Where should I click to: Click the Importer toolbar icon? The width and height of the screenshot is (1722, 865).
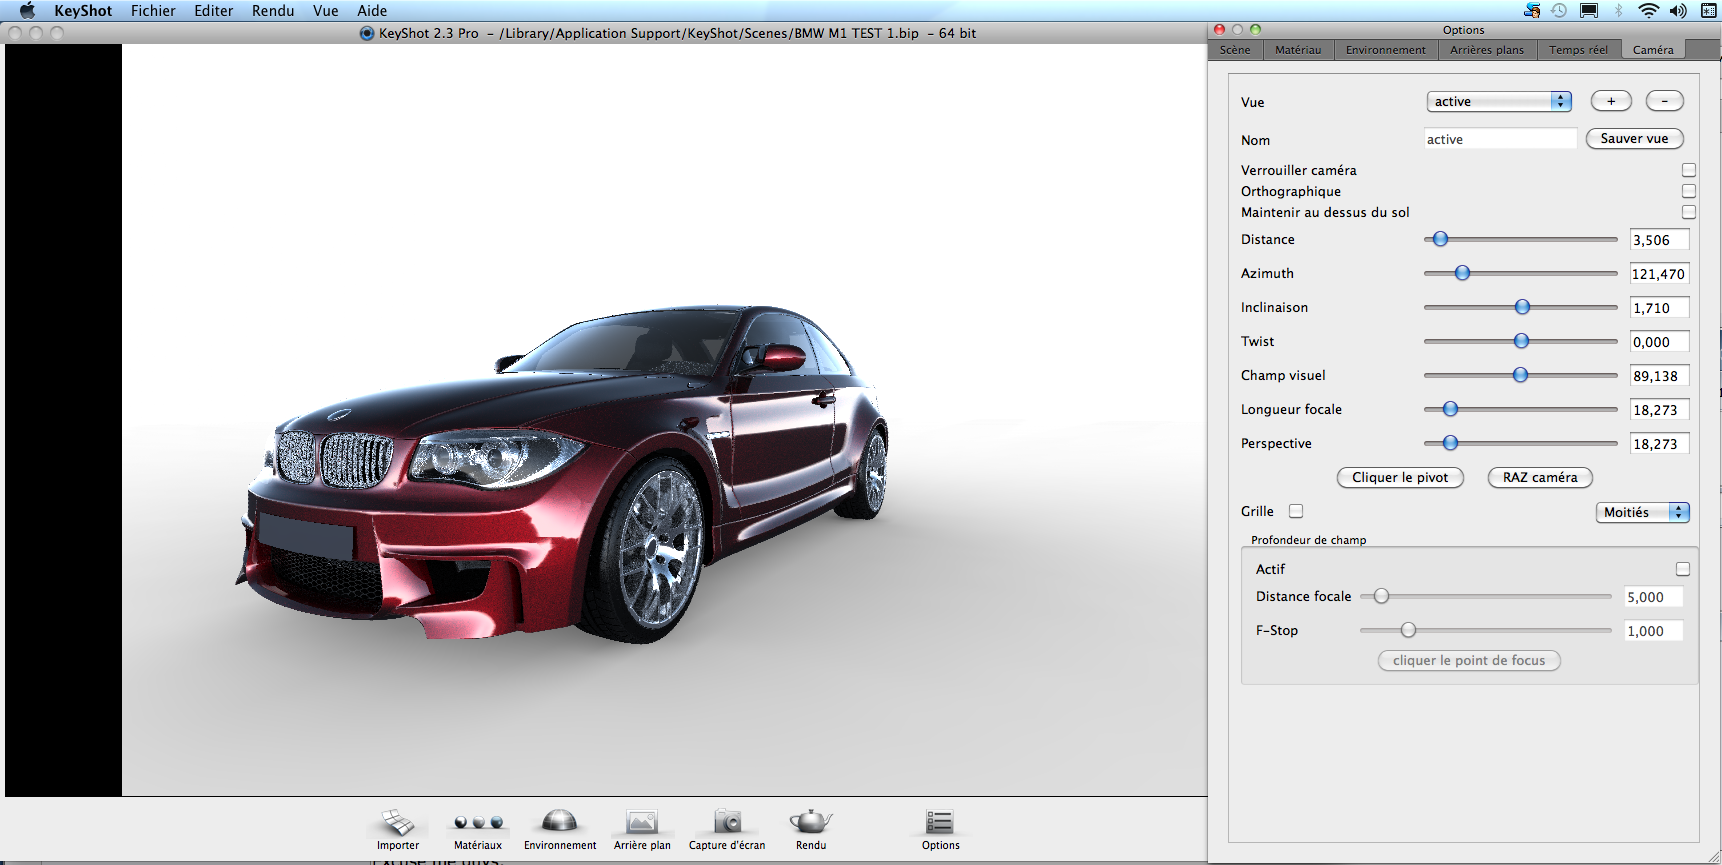pyautogui.click(x=398, y=823)
